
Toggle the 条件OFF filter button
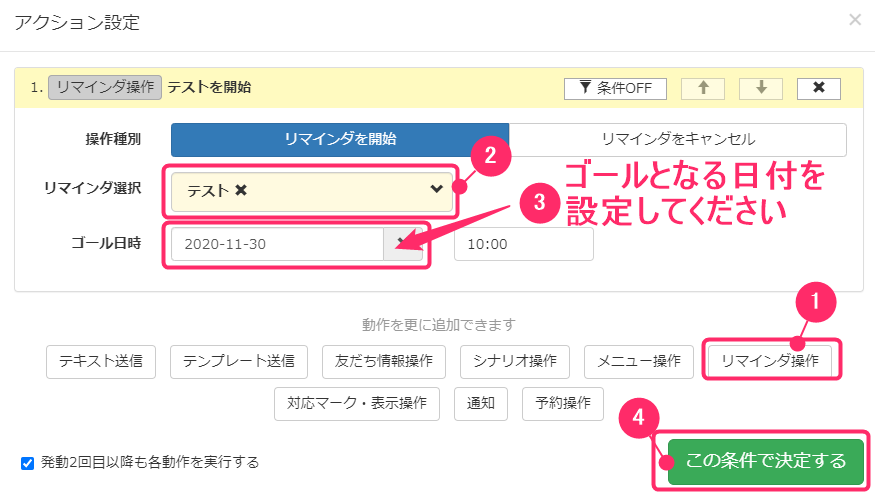coord(615,88)
